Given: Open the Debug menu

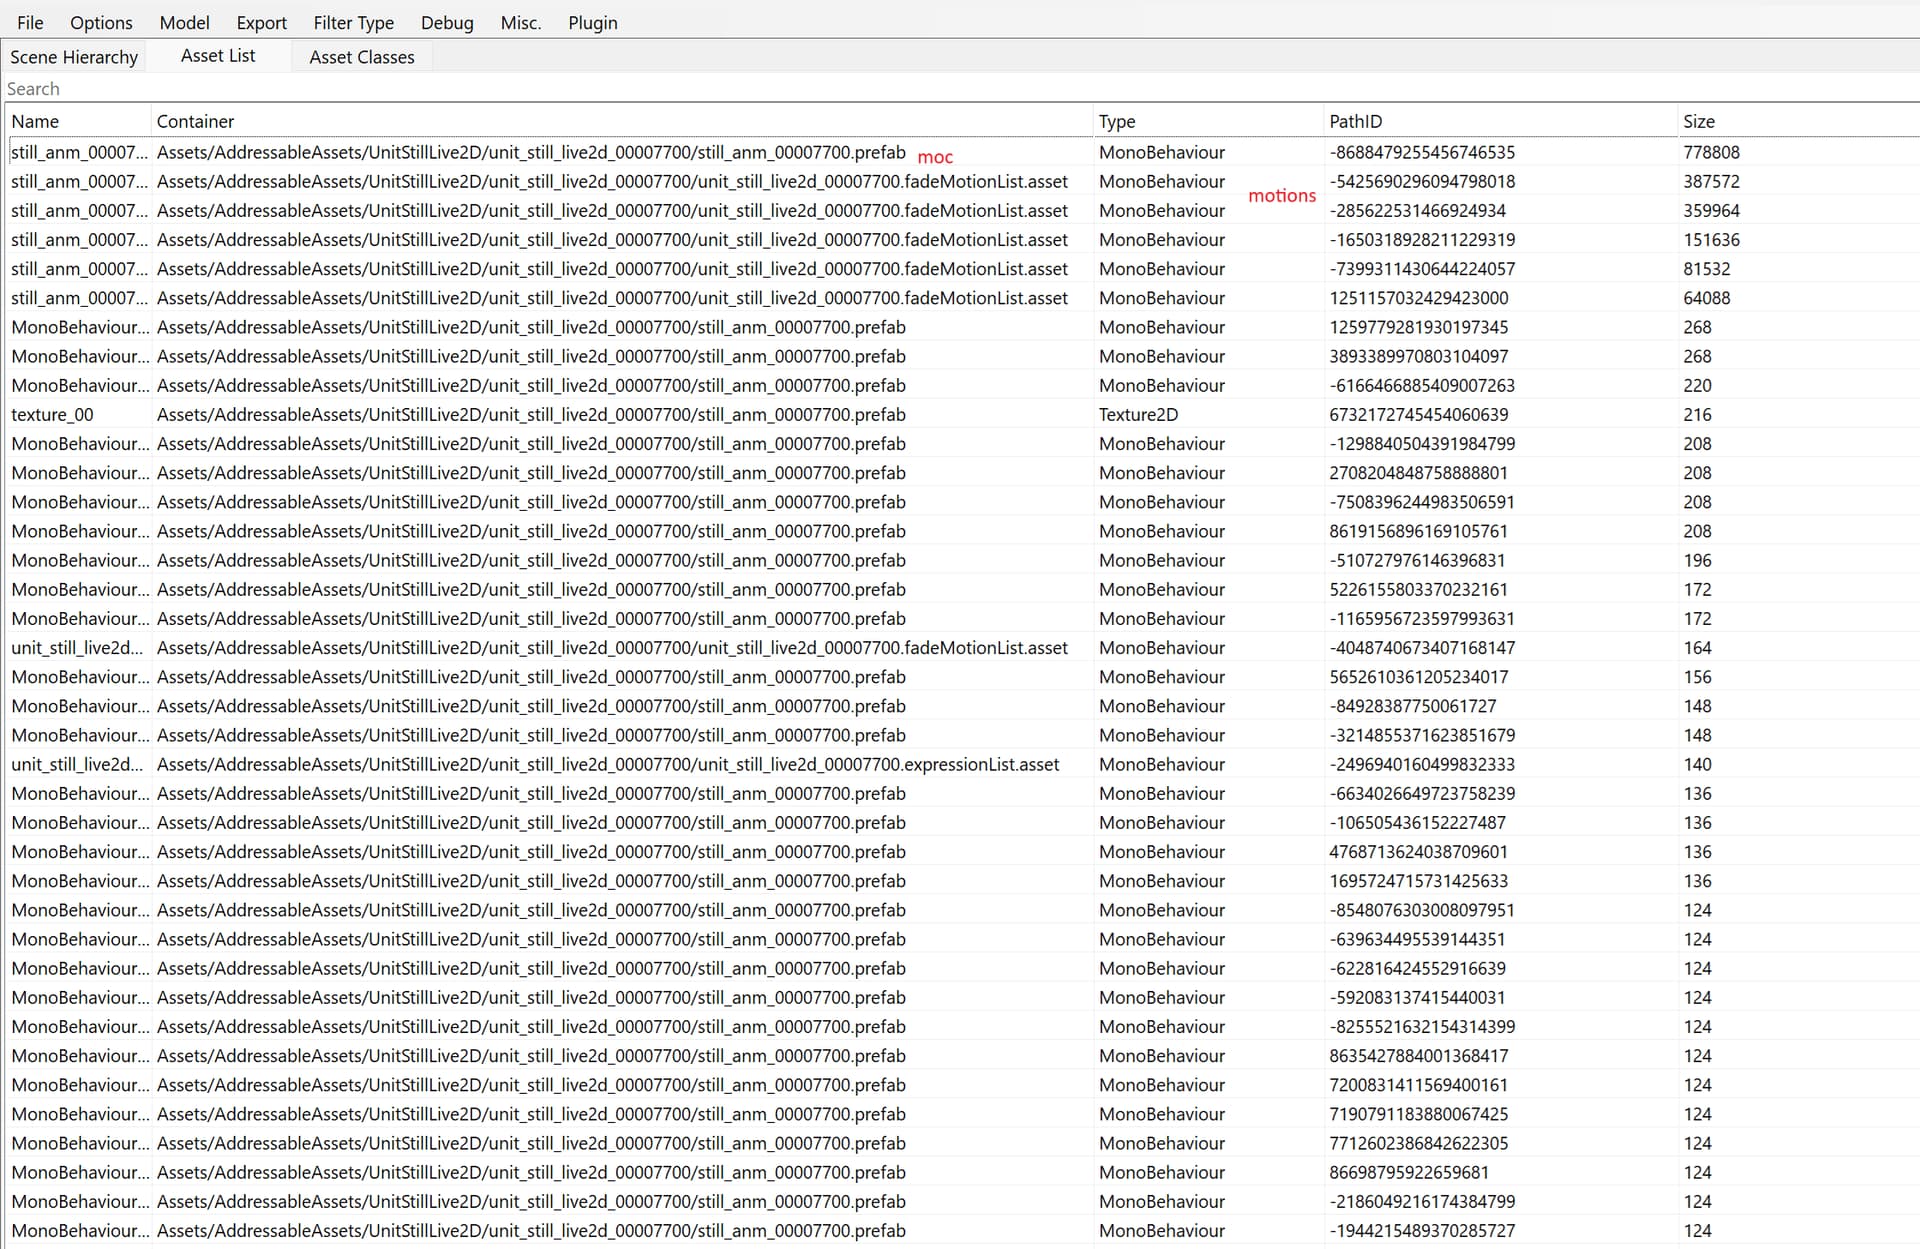Looking at the screenshot, I should click(x=447, y=22).
